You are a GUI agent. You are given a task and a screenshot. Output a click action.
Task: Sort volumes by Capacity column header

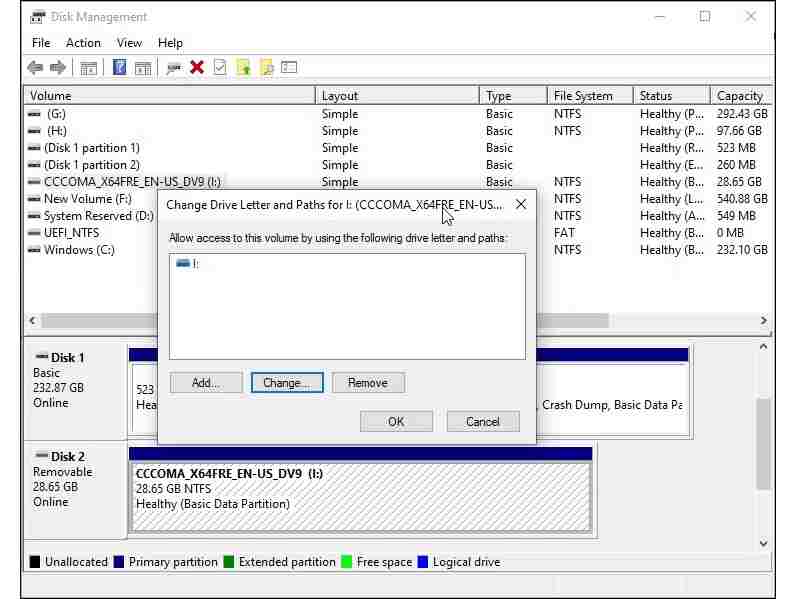[x=740, y=96]
